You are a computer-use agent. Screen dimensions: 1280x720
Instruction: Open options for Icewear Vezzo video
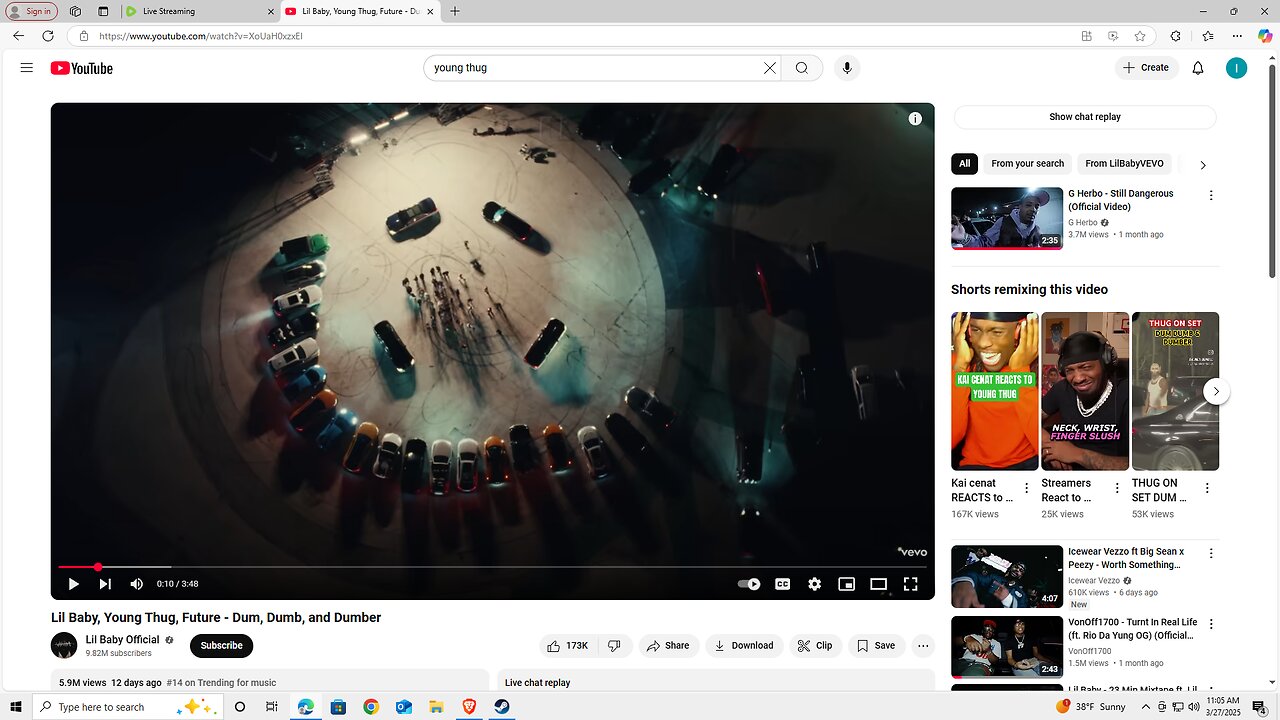[1211, 553]
